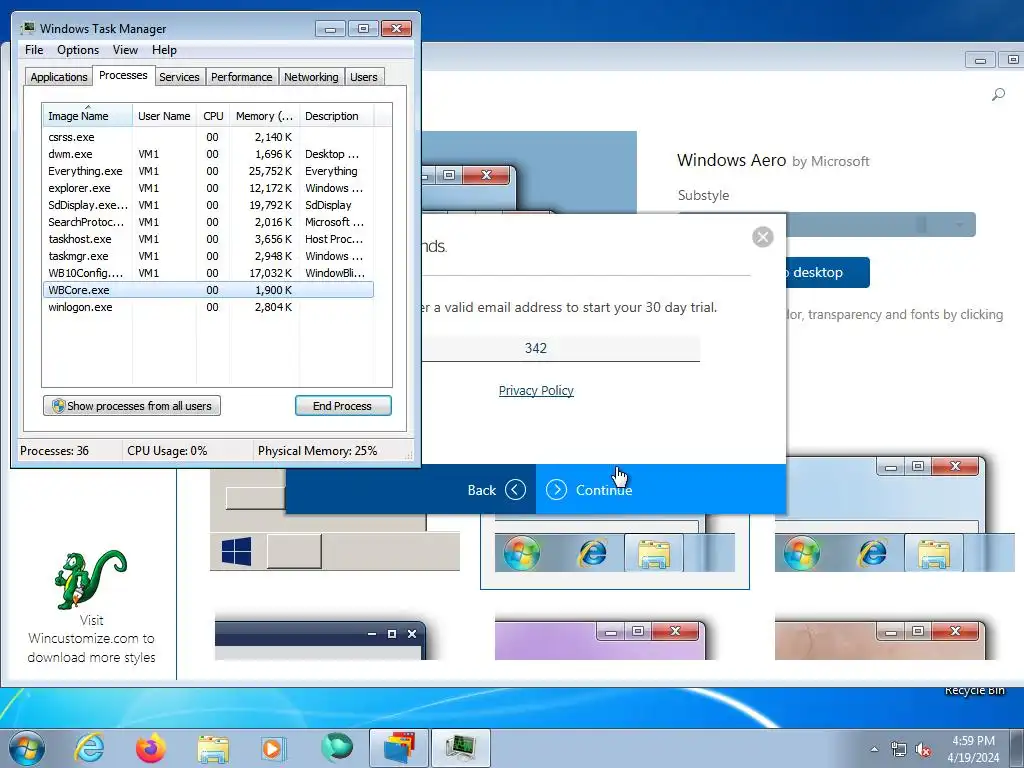Switch to the Users tab

[364, 77]
